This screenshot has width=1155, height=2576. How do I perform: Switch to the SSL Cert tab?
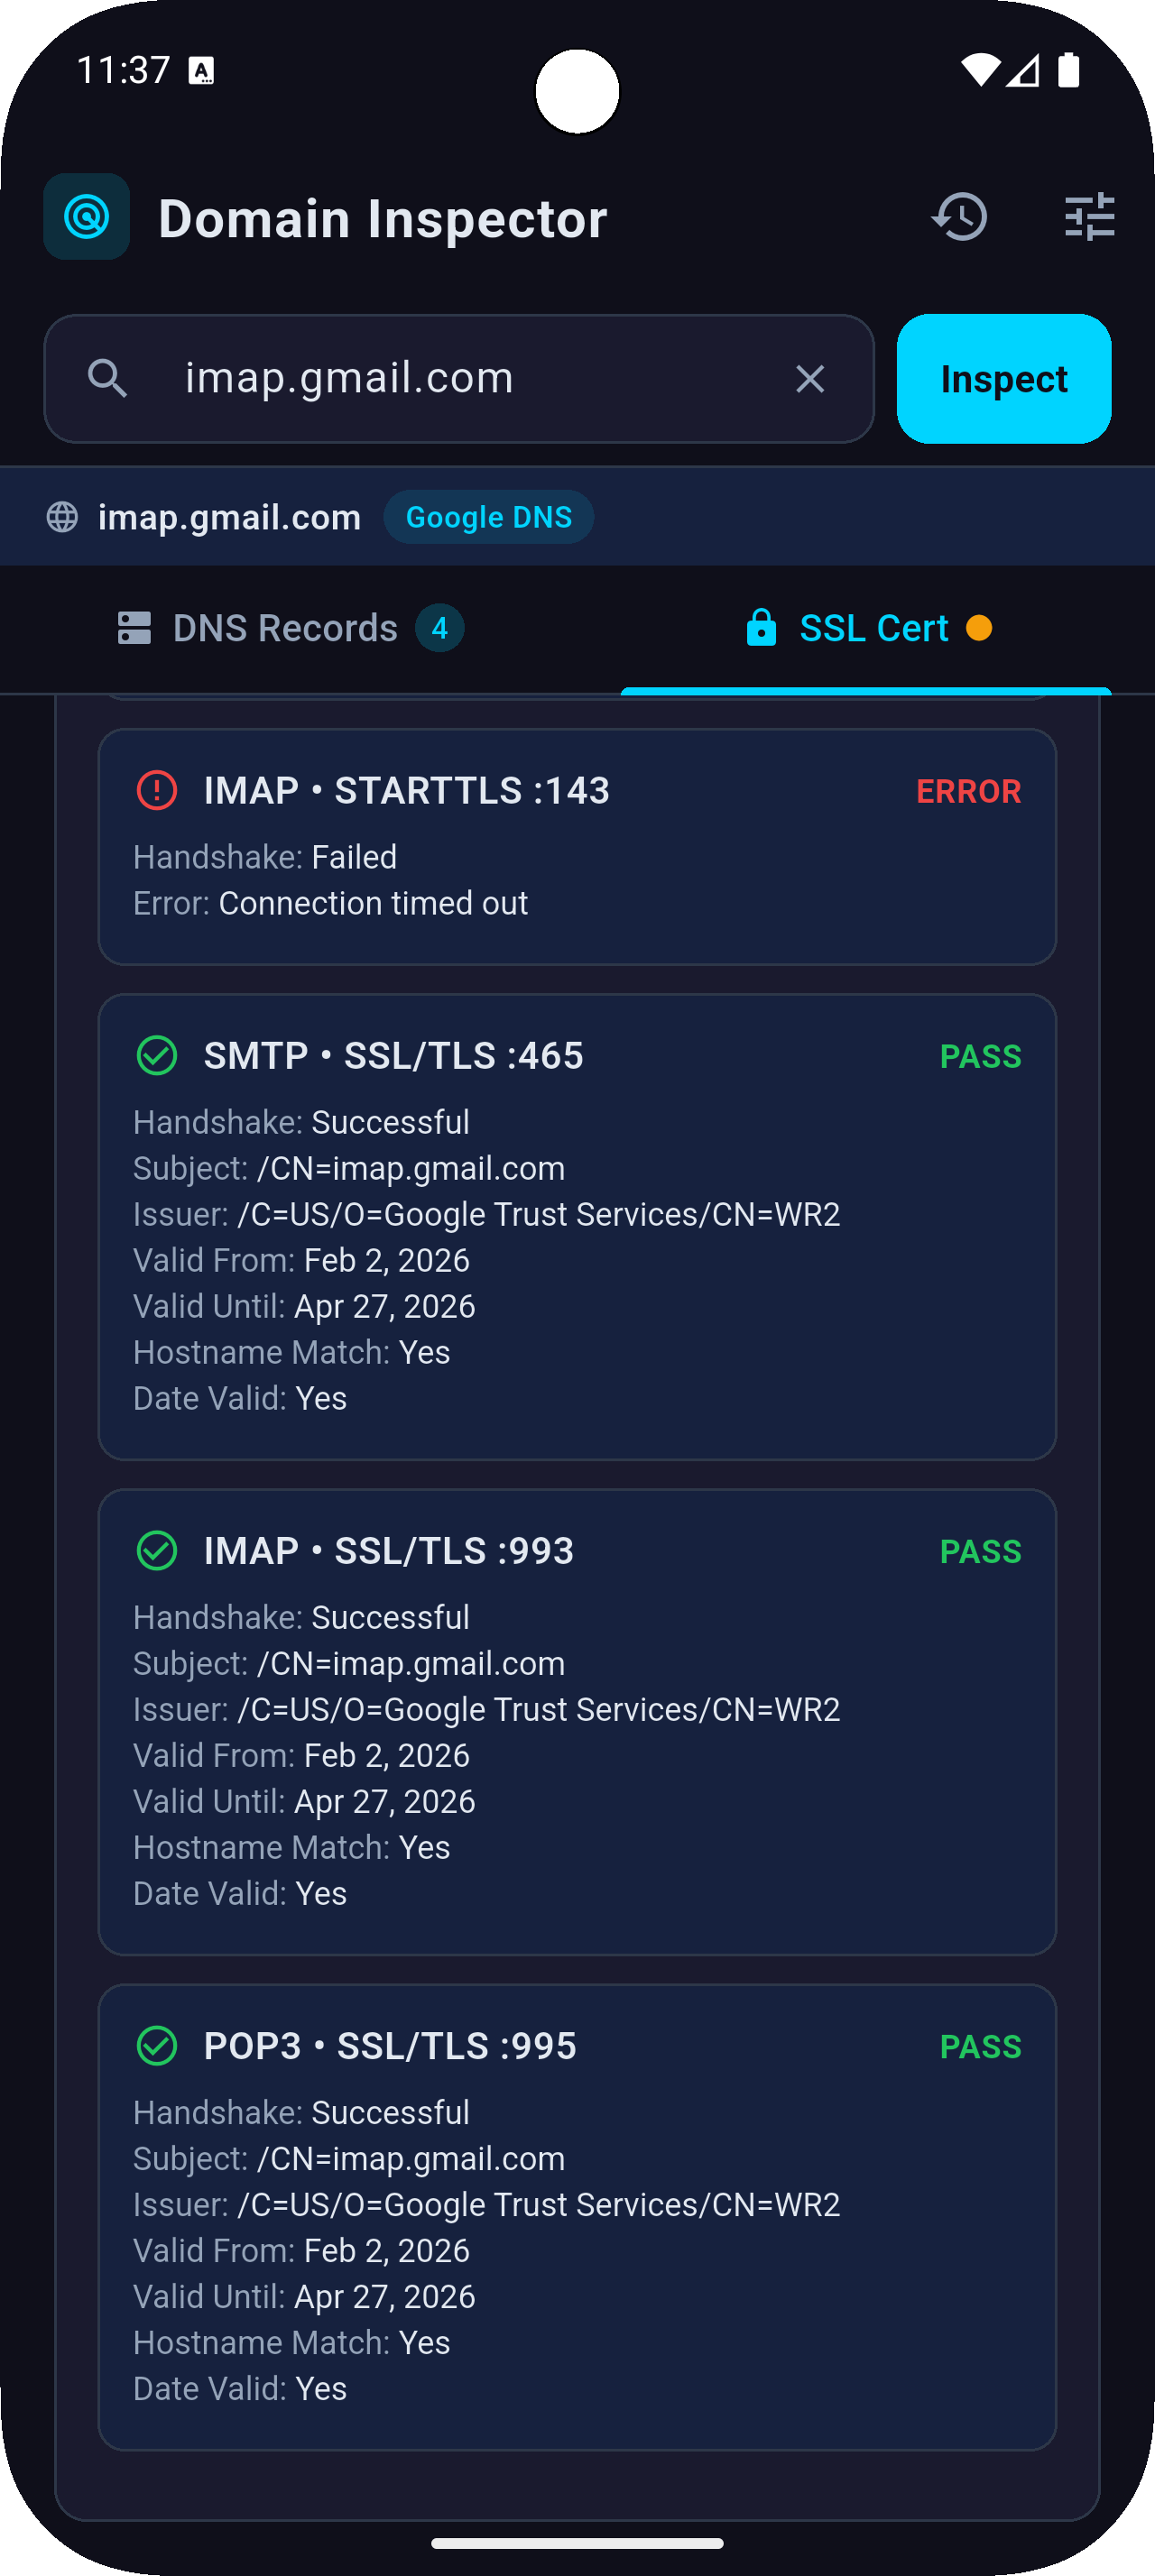tap(872, 627)
